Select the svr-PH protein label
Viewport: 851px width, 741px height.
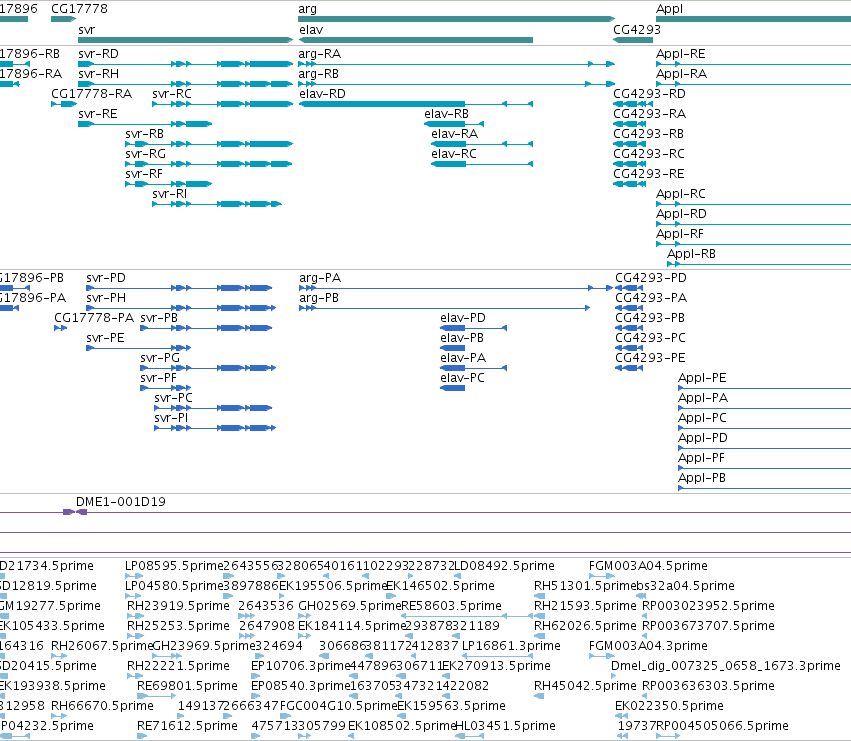click(106, 298)
